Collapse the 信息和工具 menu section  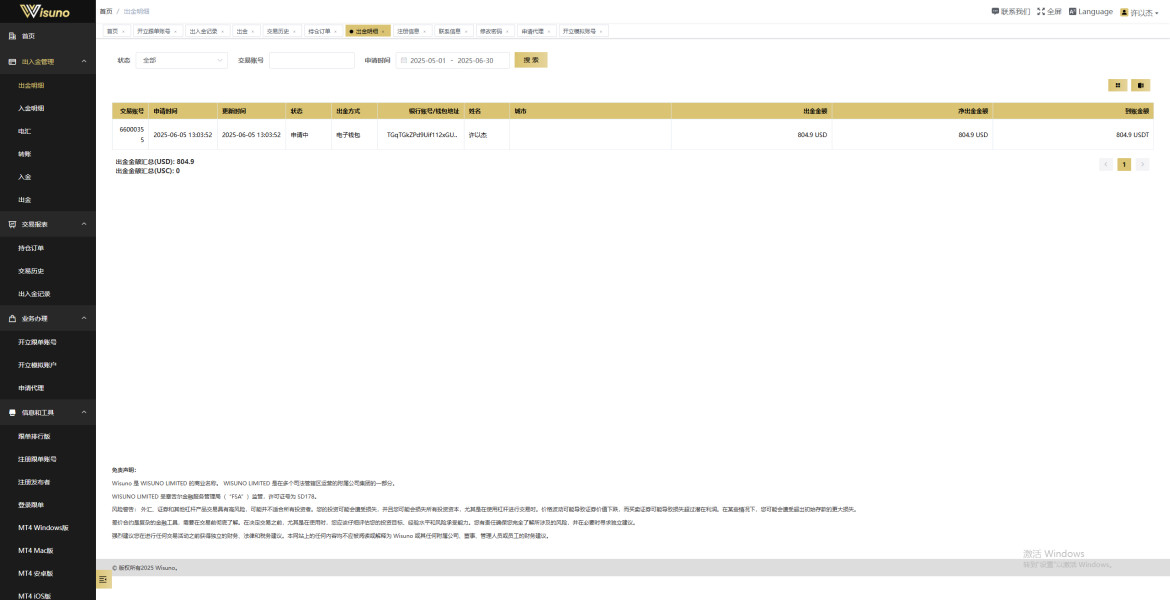coord(84,413)
